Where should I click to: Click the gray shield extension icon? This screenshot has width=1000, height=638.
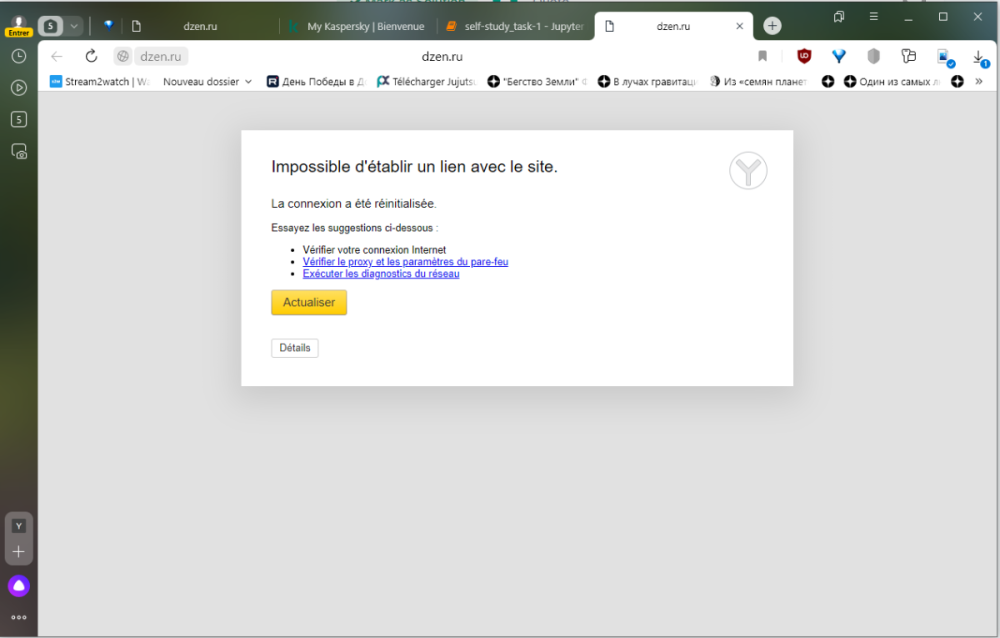click(x=874, y=56)
